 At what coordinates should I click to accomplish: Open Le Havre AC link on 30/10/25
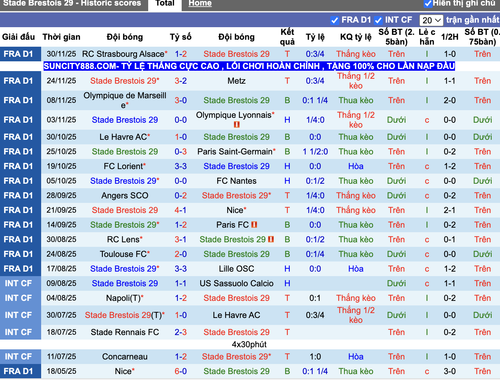coord(123,137)
